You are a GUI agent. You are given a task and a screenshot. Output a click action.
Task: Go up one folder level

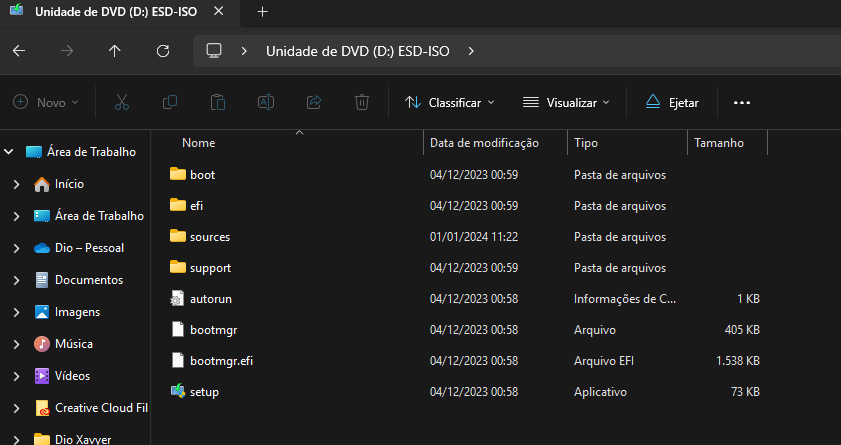click(115, 51)
